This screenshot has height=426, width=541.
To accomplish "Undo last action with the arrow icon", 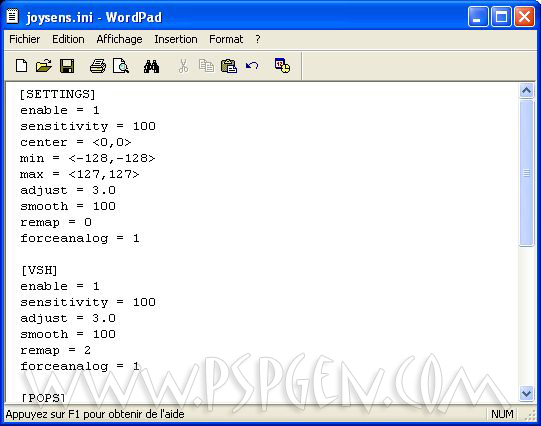I will 252,66.
